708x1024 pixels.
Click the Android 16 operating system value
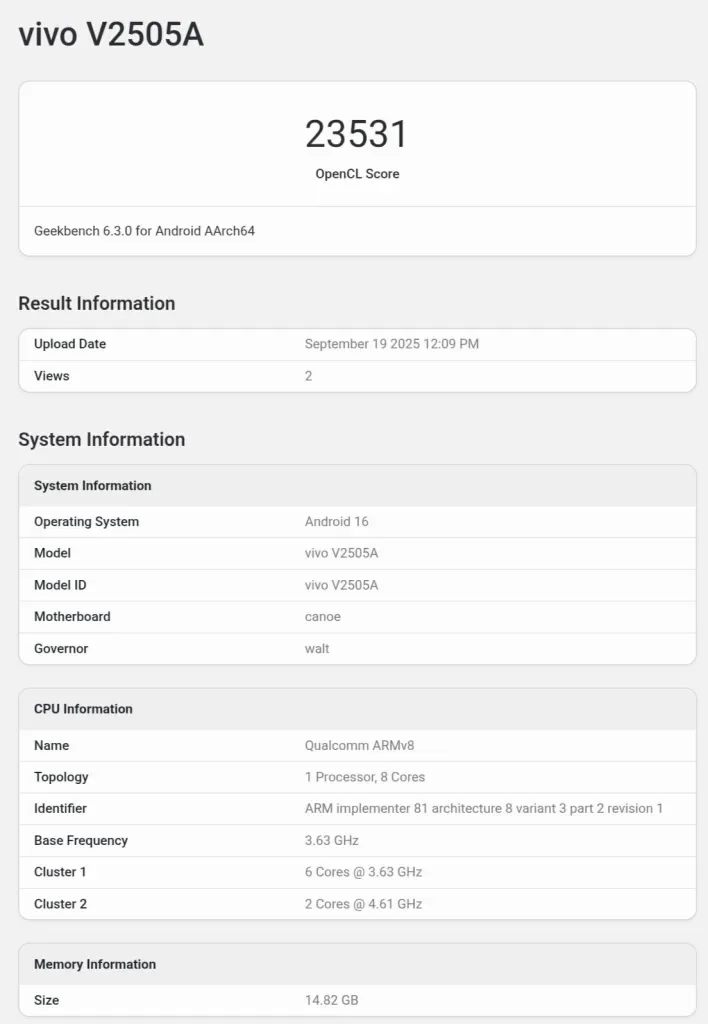(334, 522)
